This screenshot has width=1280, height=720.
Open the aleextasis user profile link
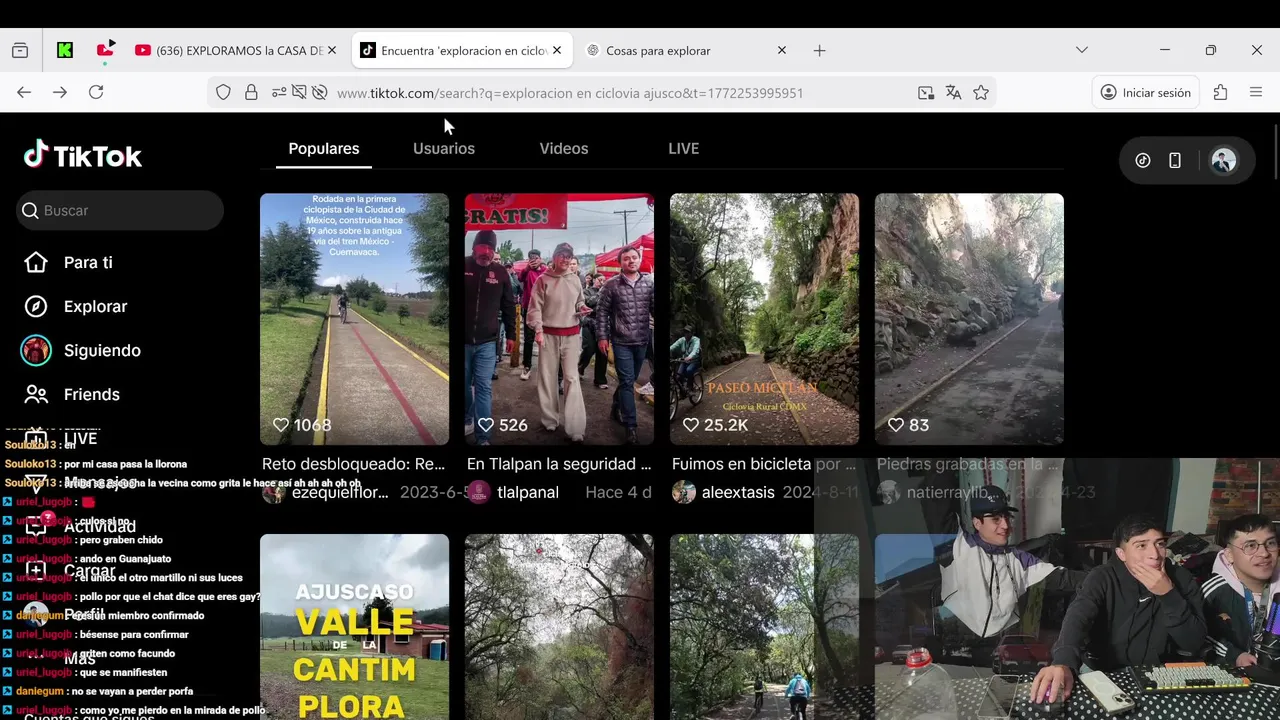[738, 492]
